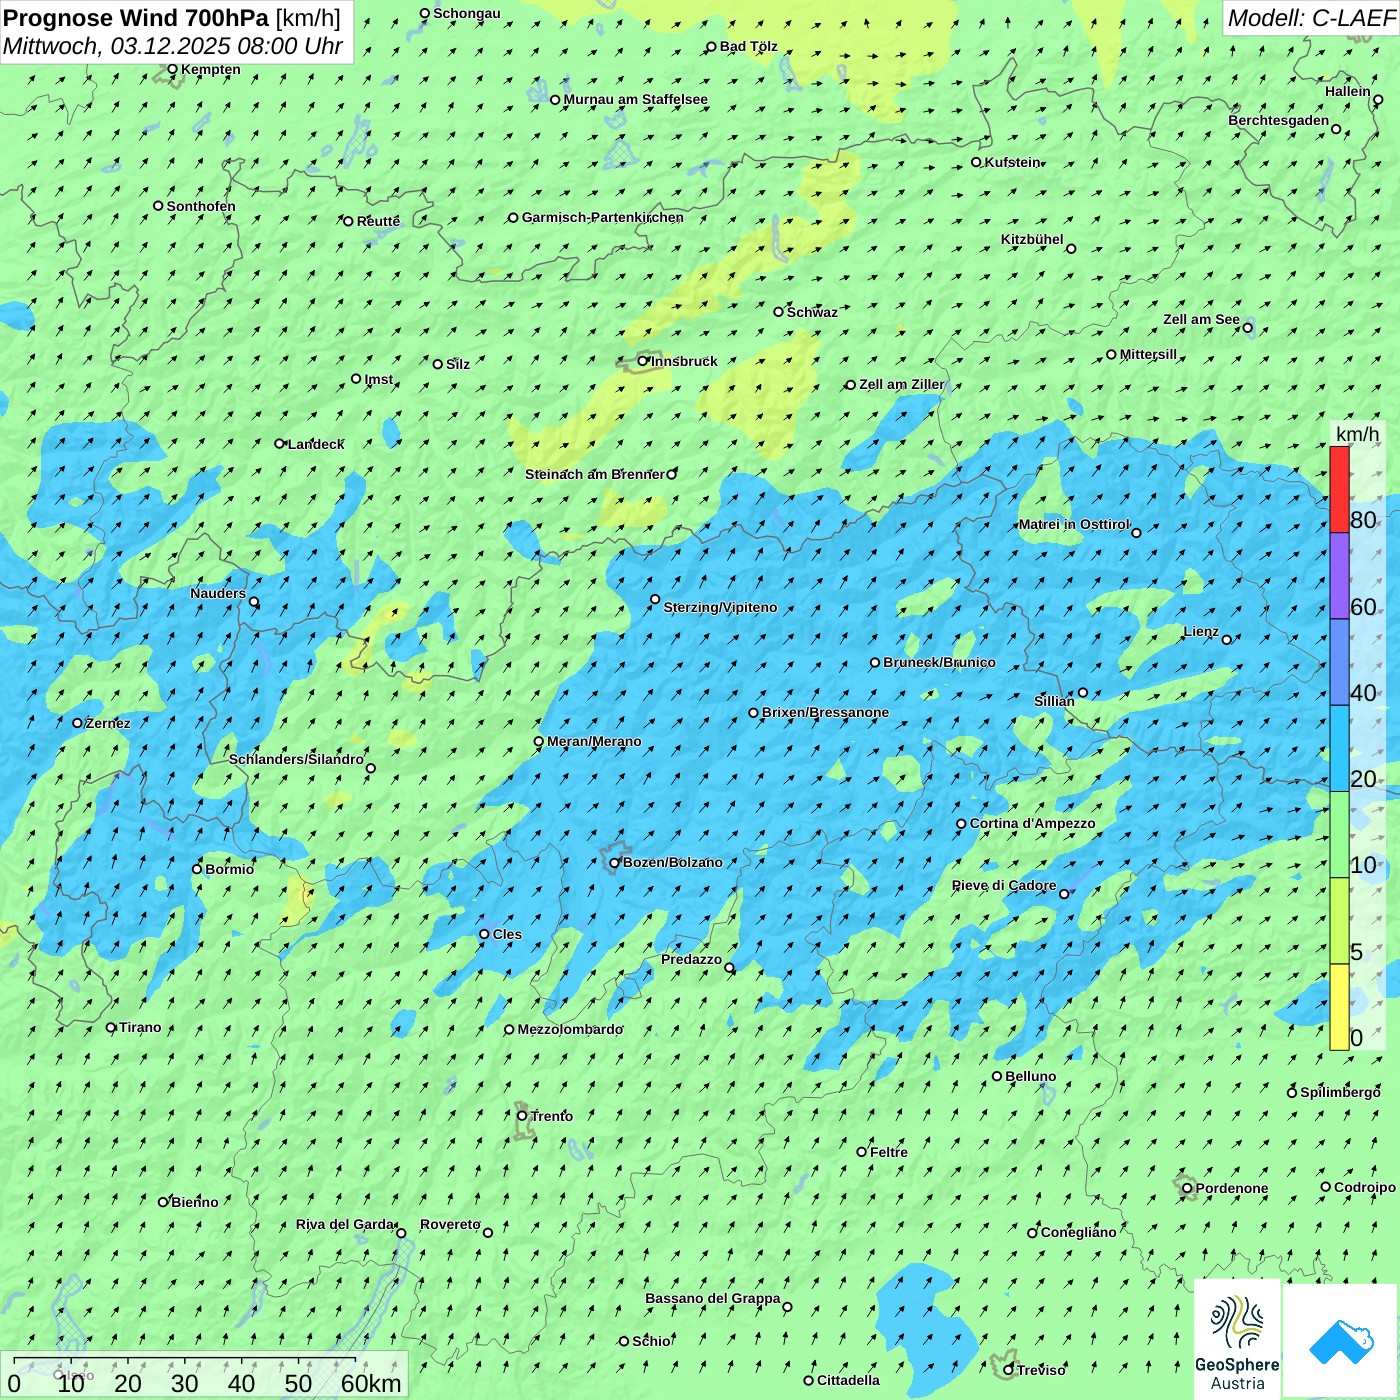
Task: Click the 'Bassano del Grappa' label
Action: (x=713, y=1298)
